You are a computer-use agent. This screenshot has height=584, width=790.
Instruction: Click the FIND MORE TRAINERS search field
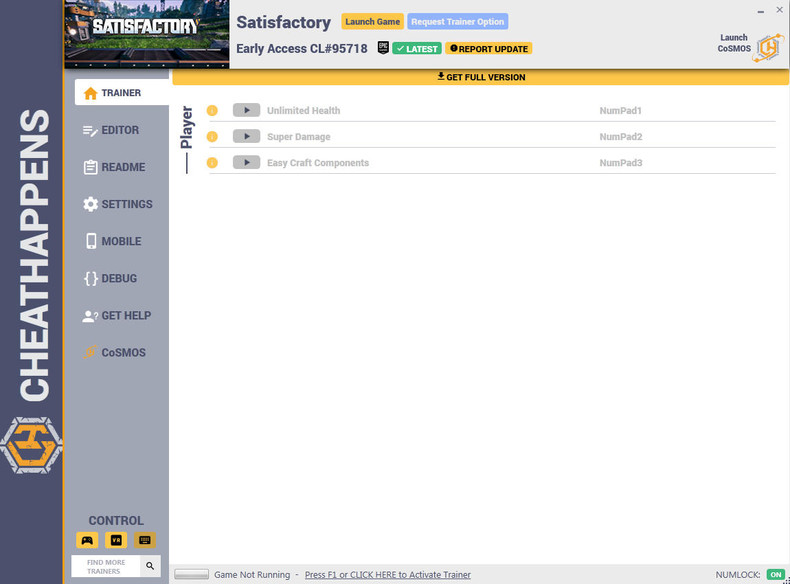tap(106, 566)
